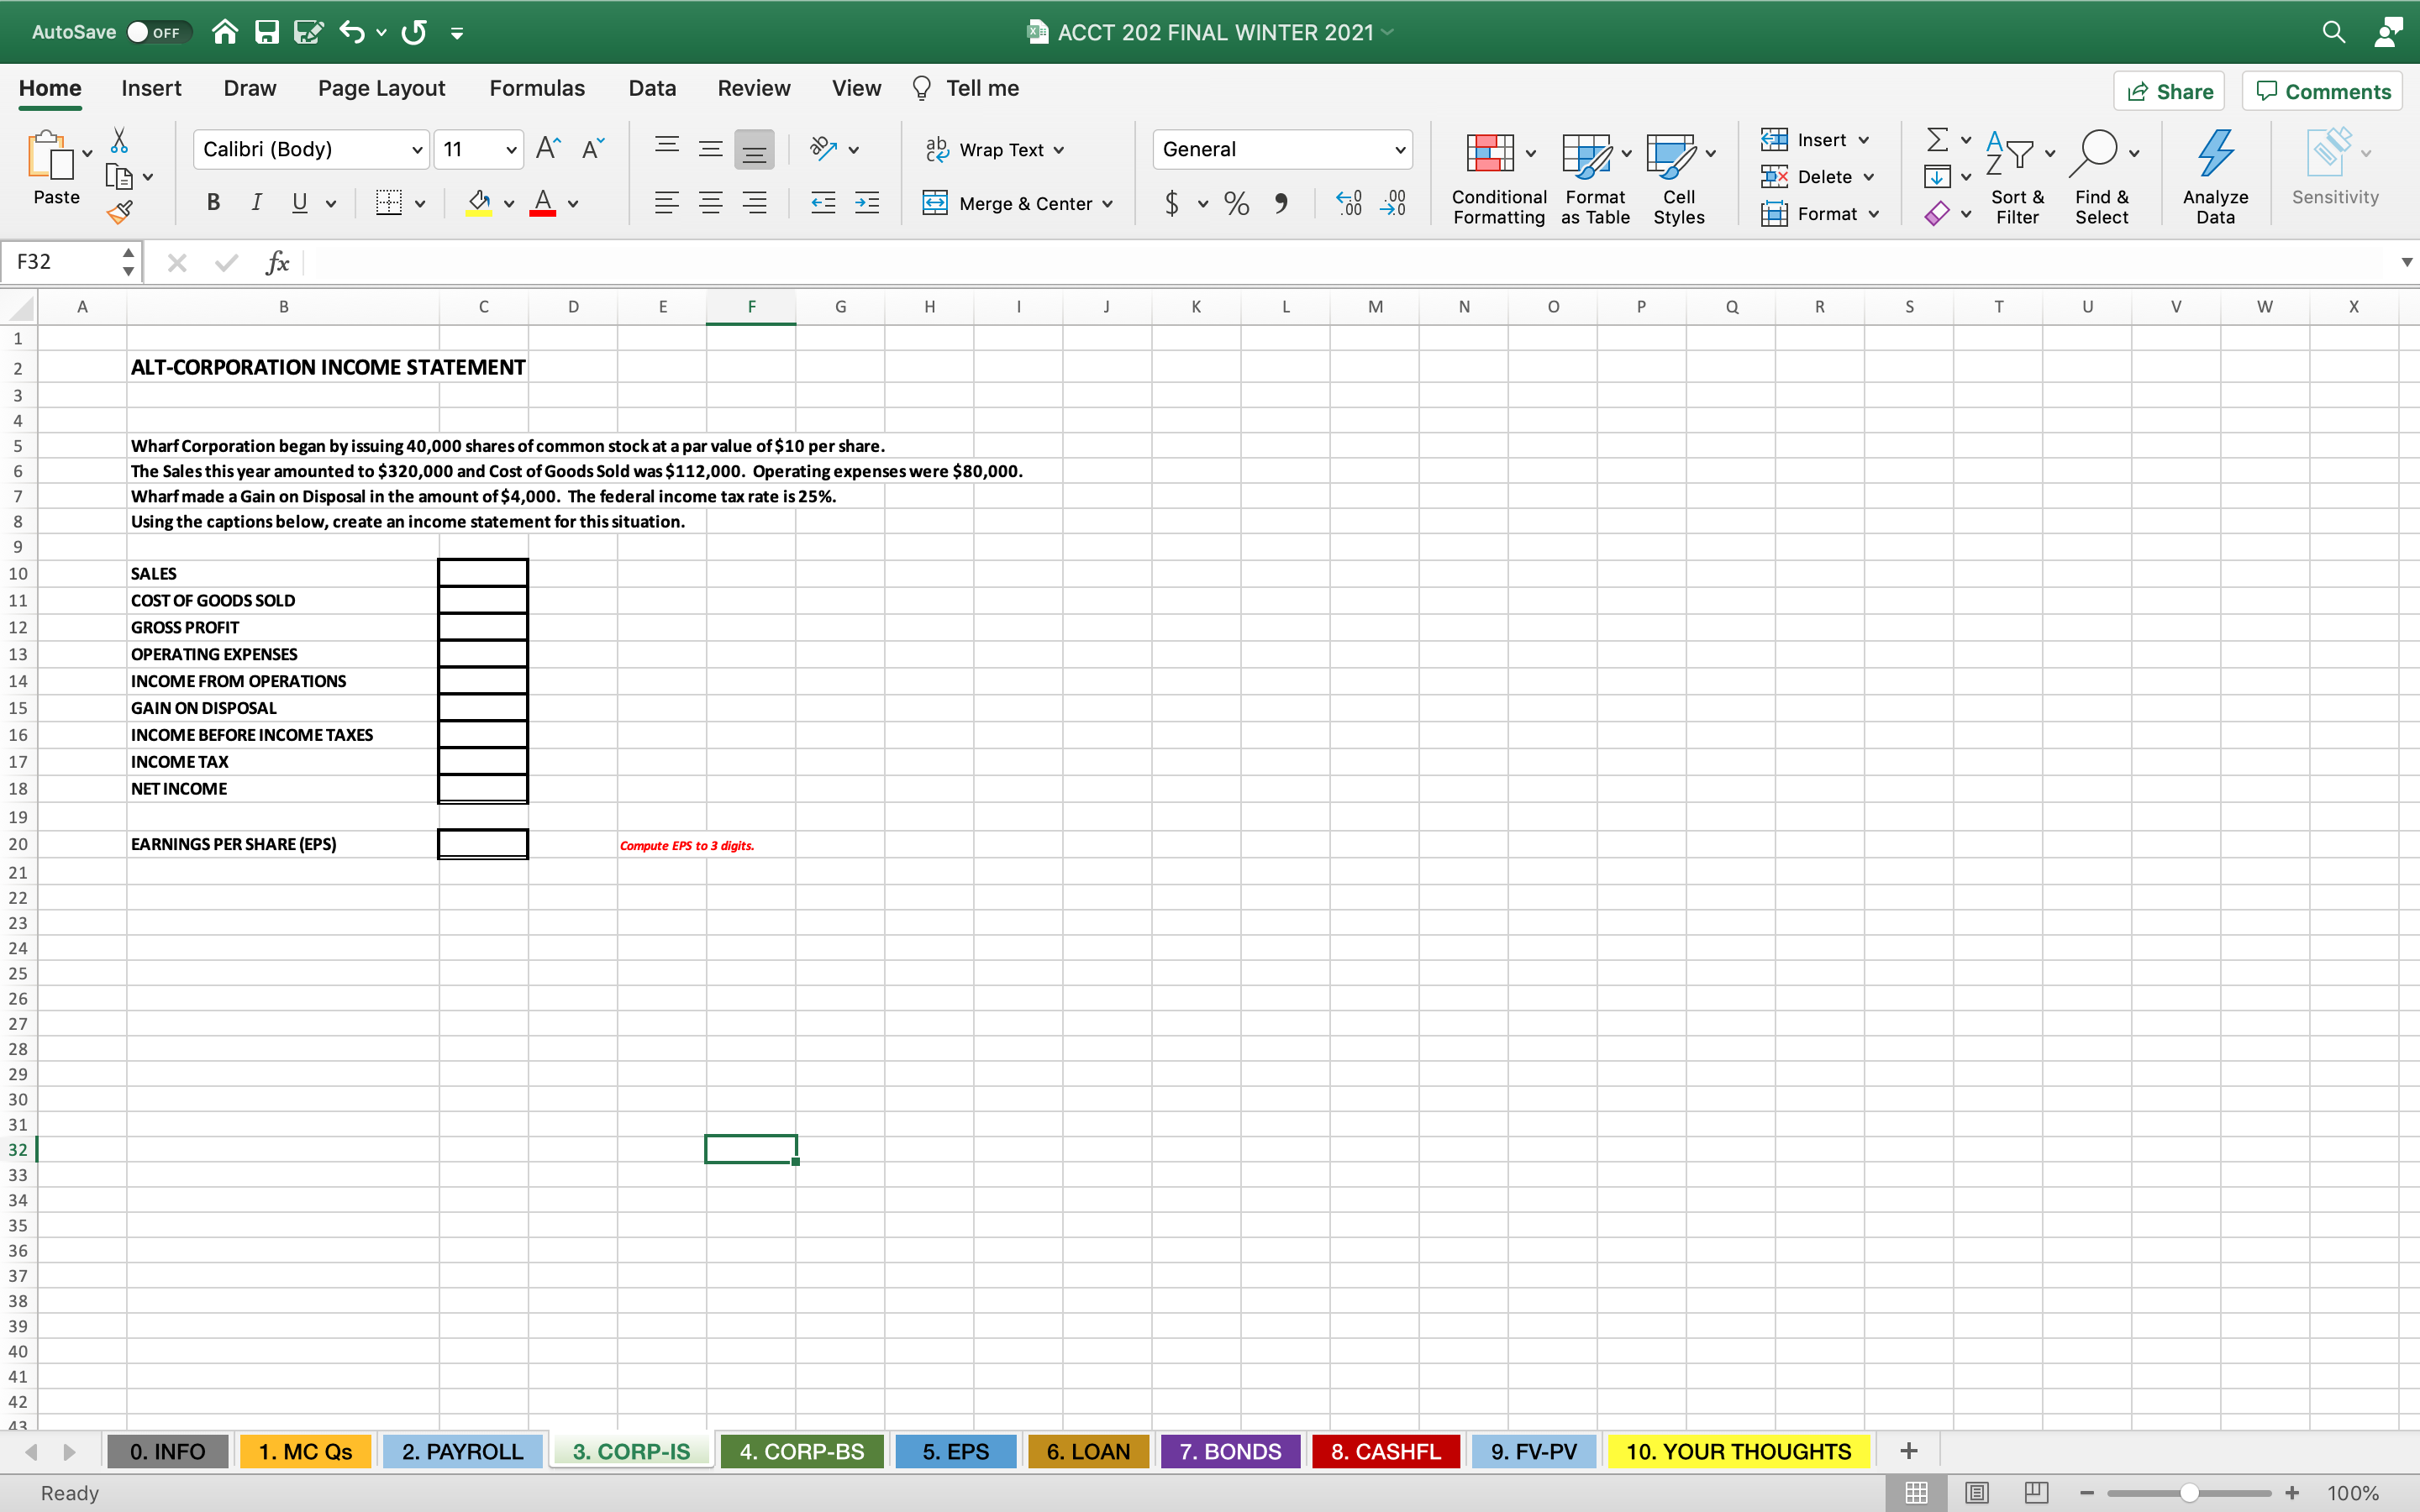Viewport: 2420px width, 1512px height.
Task: Apply bold formatting
Action: [213, 203]
